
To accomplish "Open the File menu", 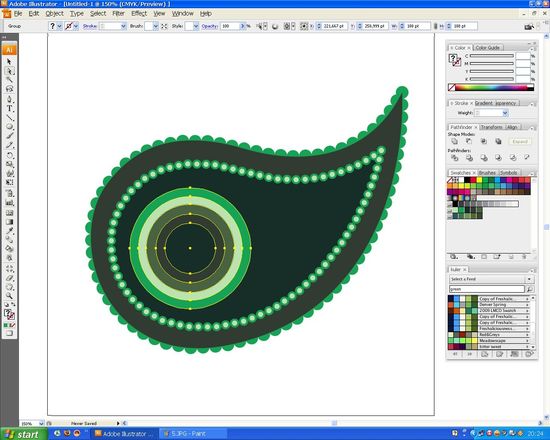I will tap(18, 14).
